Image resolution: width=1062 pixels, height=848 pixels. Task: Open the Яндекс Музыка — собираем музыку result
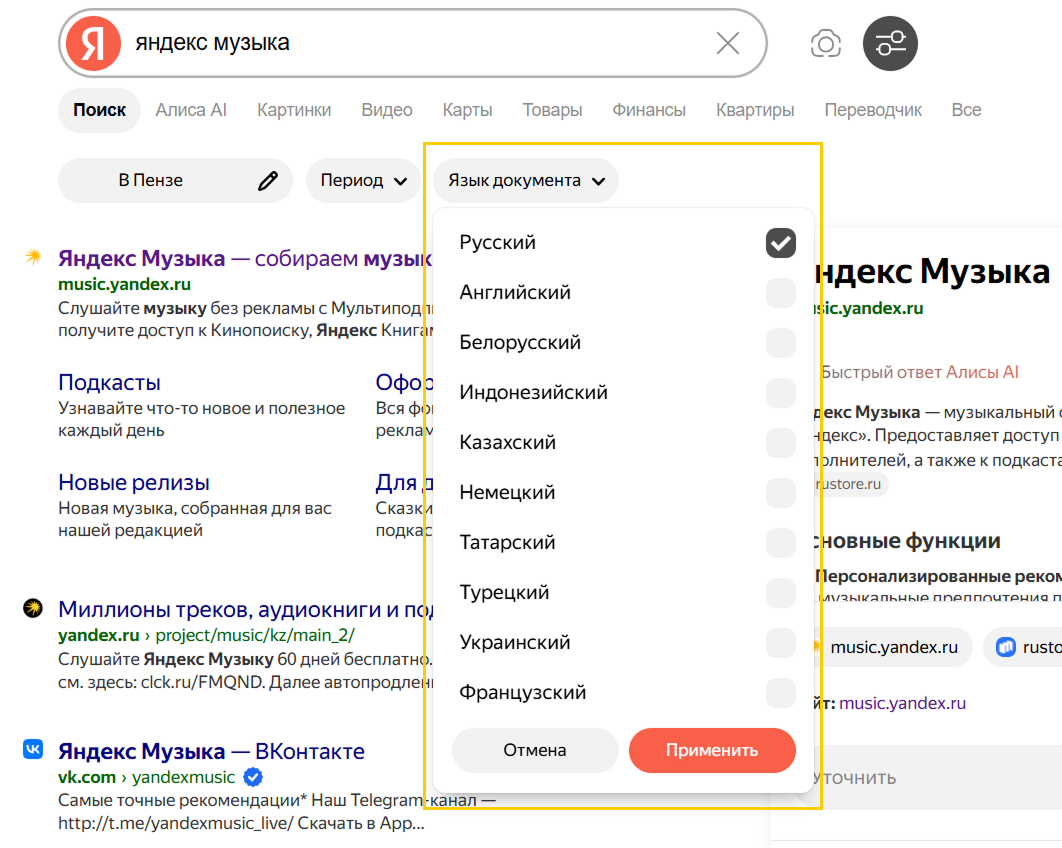click(245, 258)
